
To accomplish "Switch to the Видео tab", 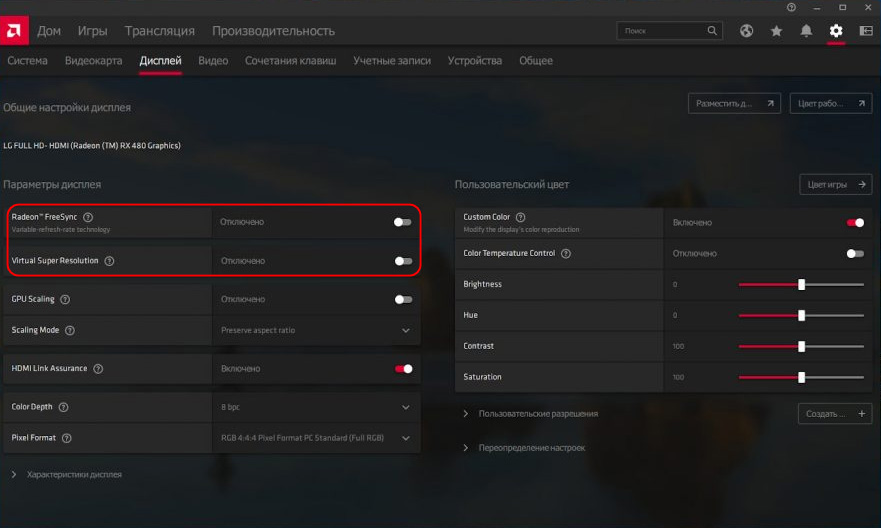I will (x=213, y=61).
